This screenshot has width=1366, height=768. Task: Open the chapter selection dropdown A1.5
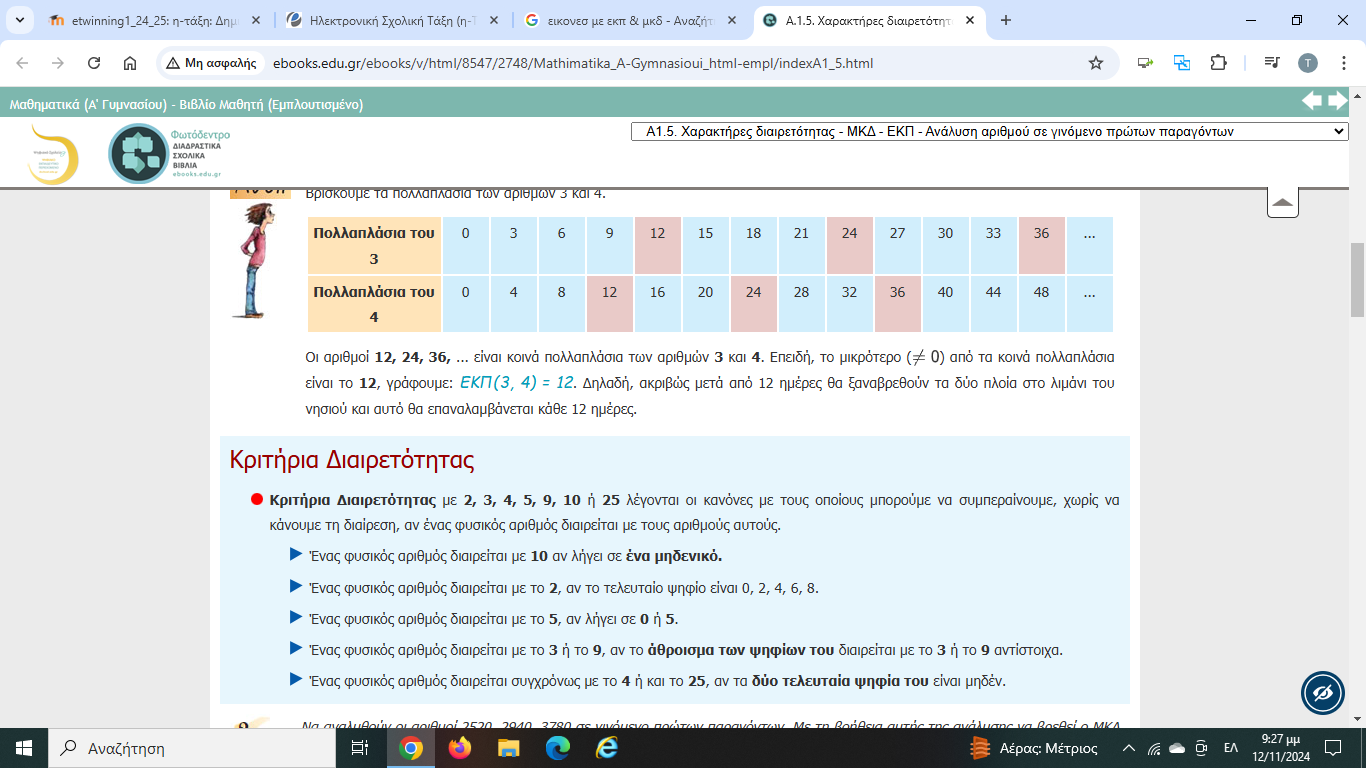pyautogui.click(x=991, y=131)
